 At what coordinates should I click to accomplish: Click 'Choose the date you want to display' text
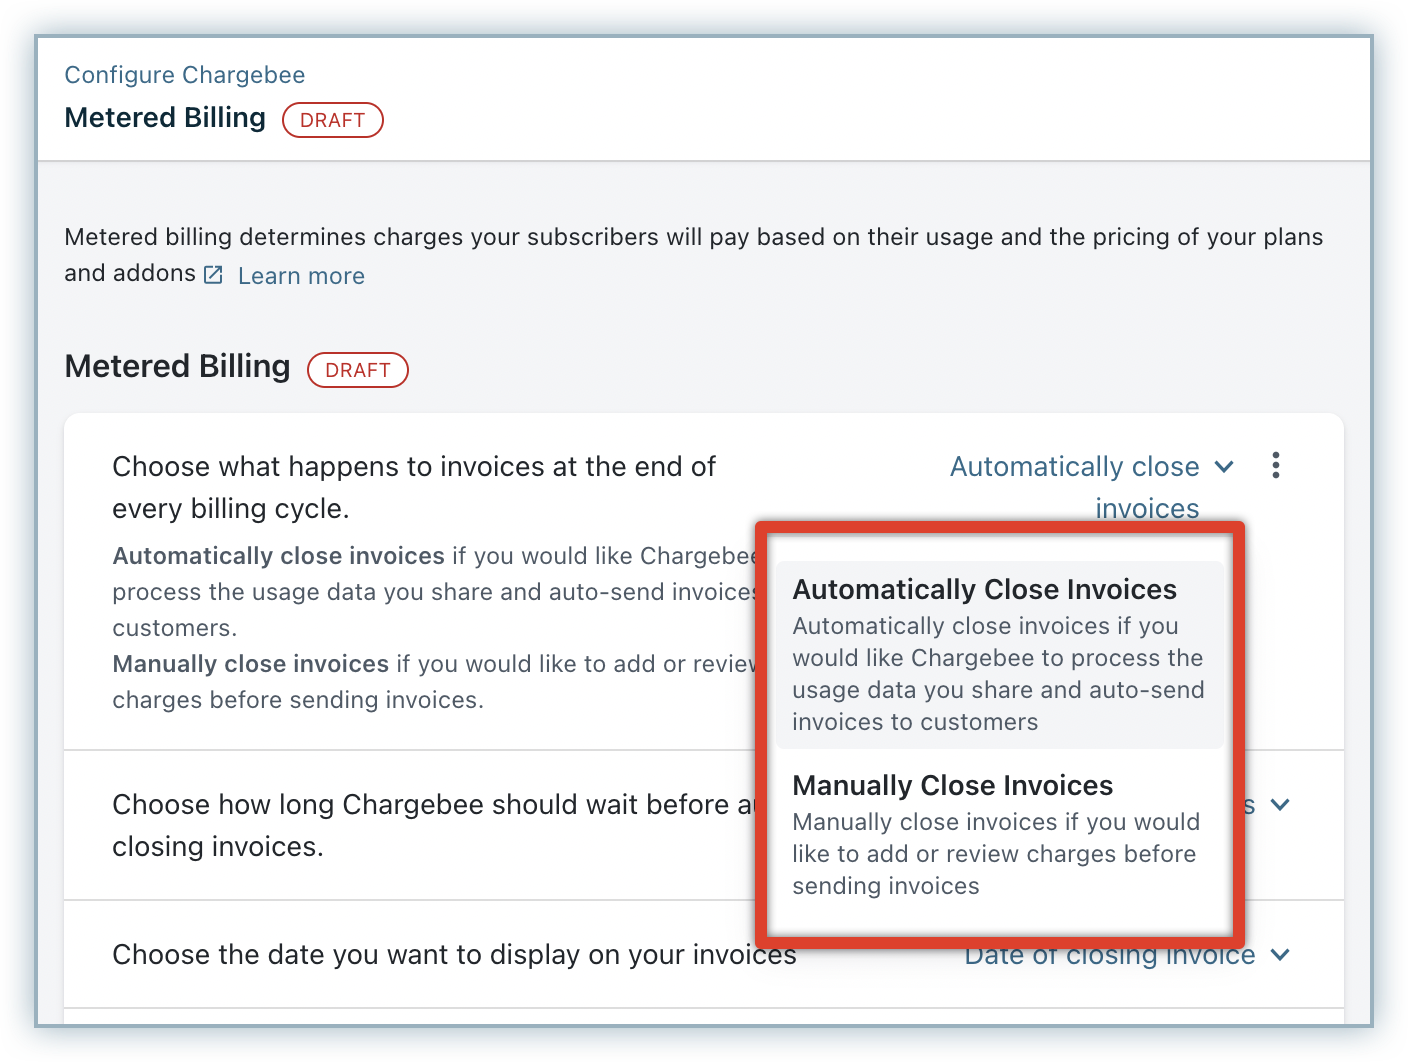pyautogui.click(x=454, y=955)
